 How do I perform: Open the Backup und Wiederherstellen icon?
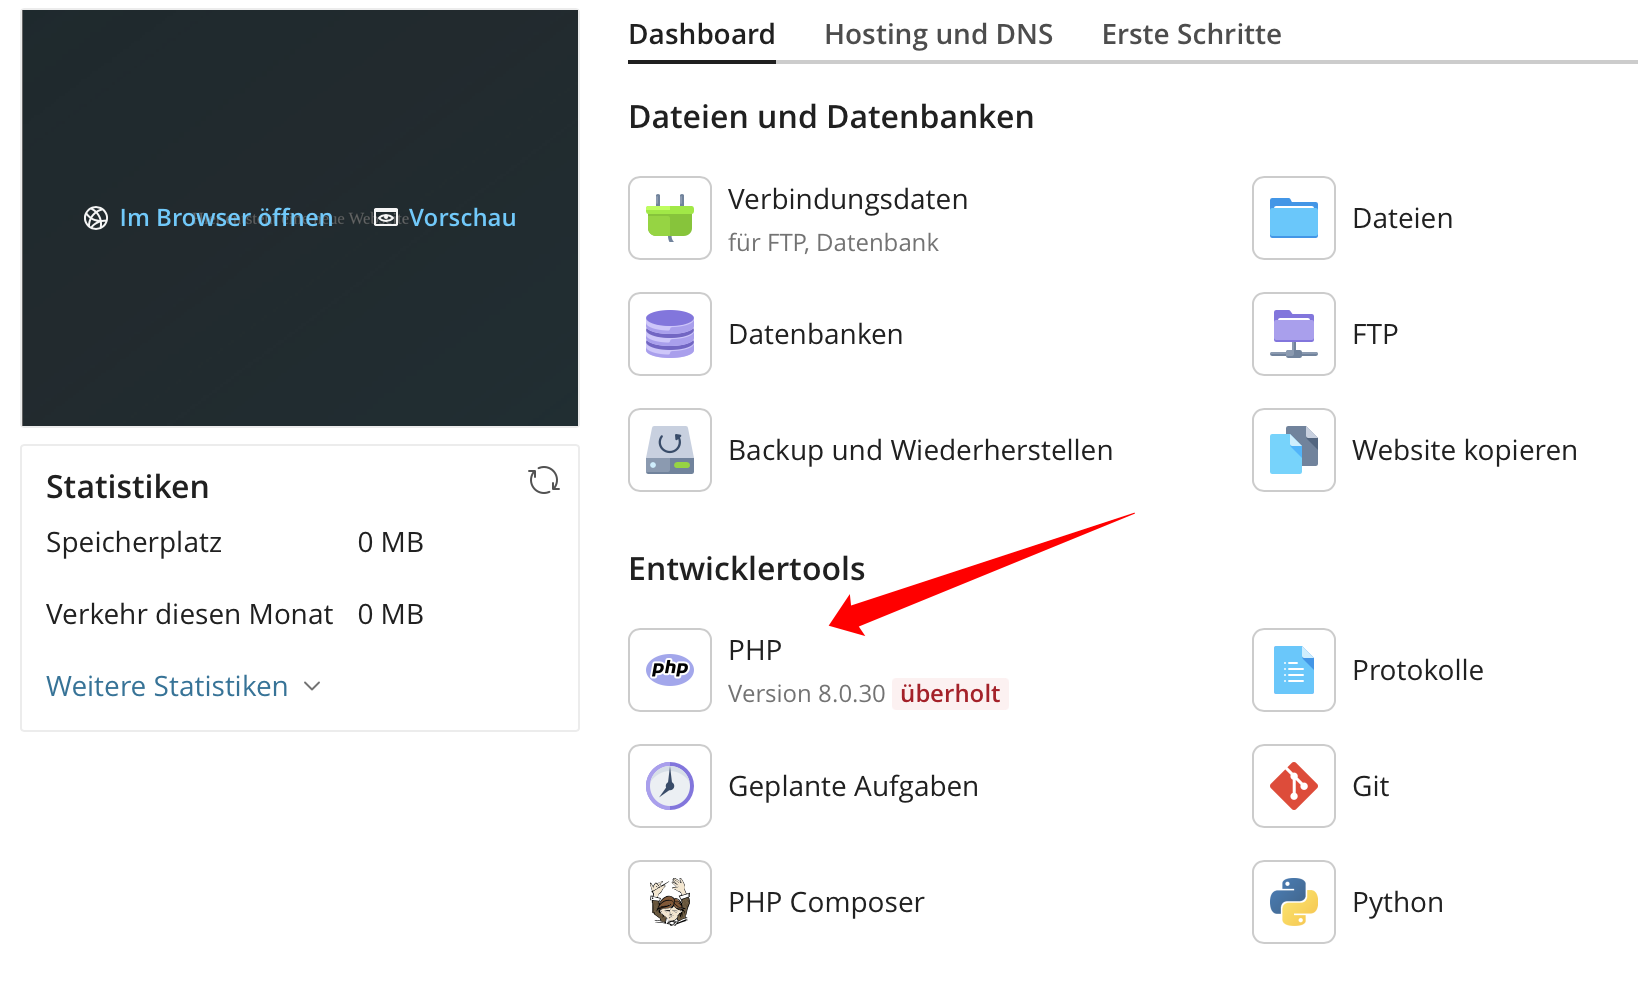[669, 450]
